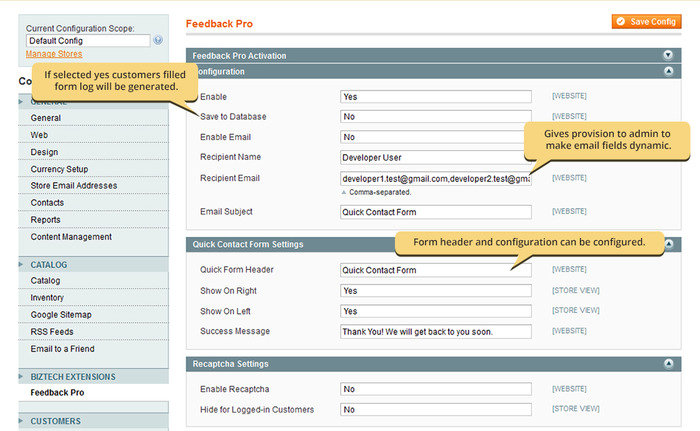Click the Email Subject text field
This screenshot has height=431, width=700.
(x=435, y=212)
